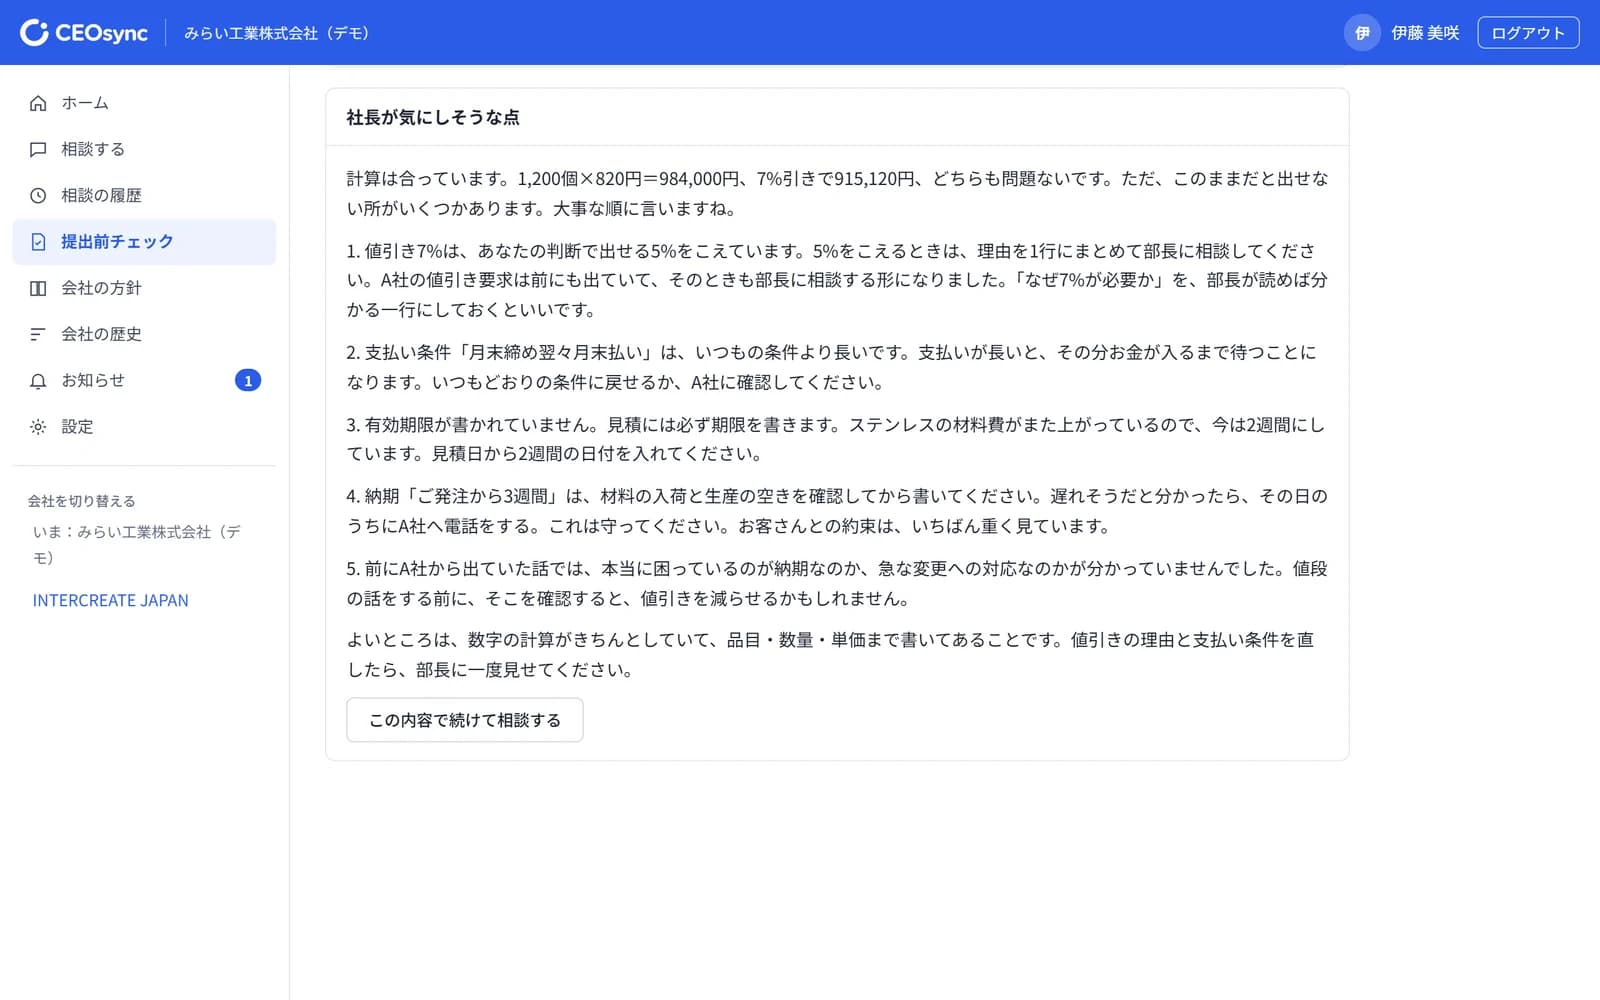Screen dimensions: 1600x1000
Task: Click the bell icon beside お知らせ
Action: 38,381
